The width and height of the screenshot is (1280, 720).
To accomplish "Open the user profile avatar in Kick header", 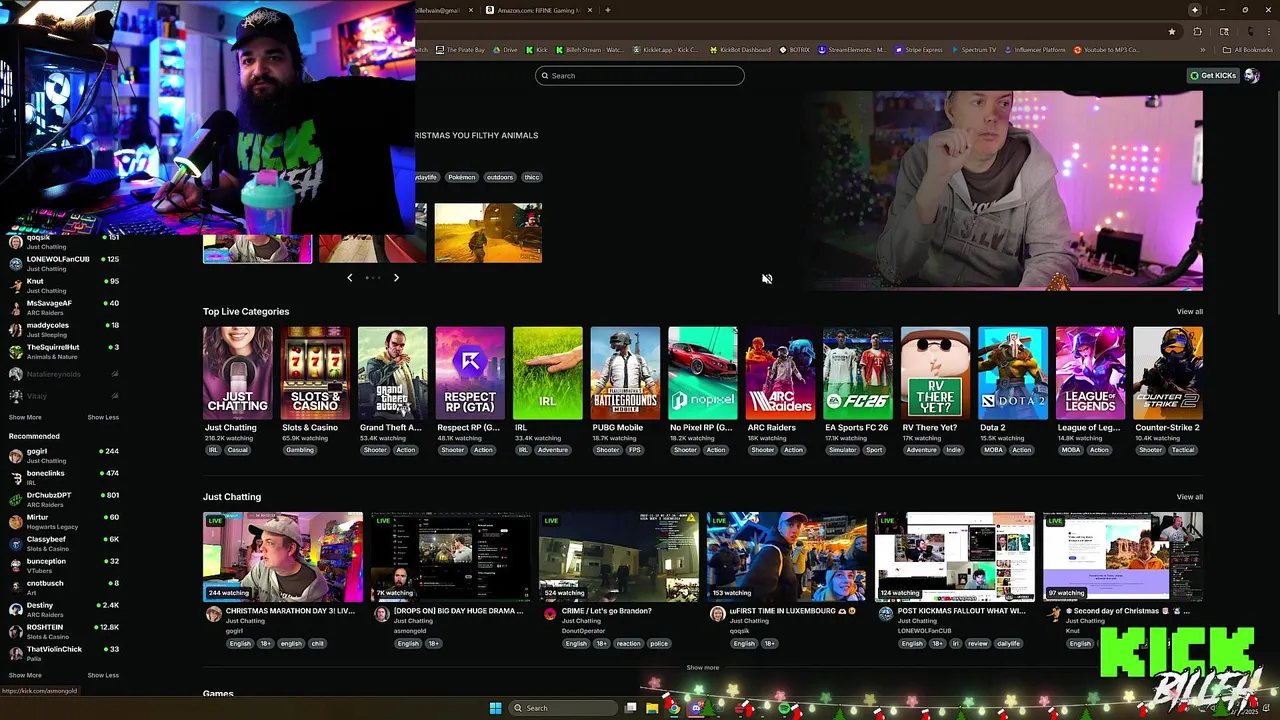I will coord(1252,76).
